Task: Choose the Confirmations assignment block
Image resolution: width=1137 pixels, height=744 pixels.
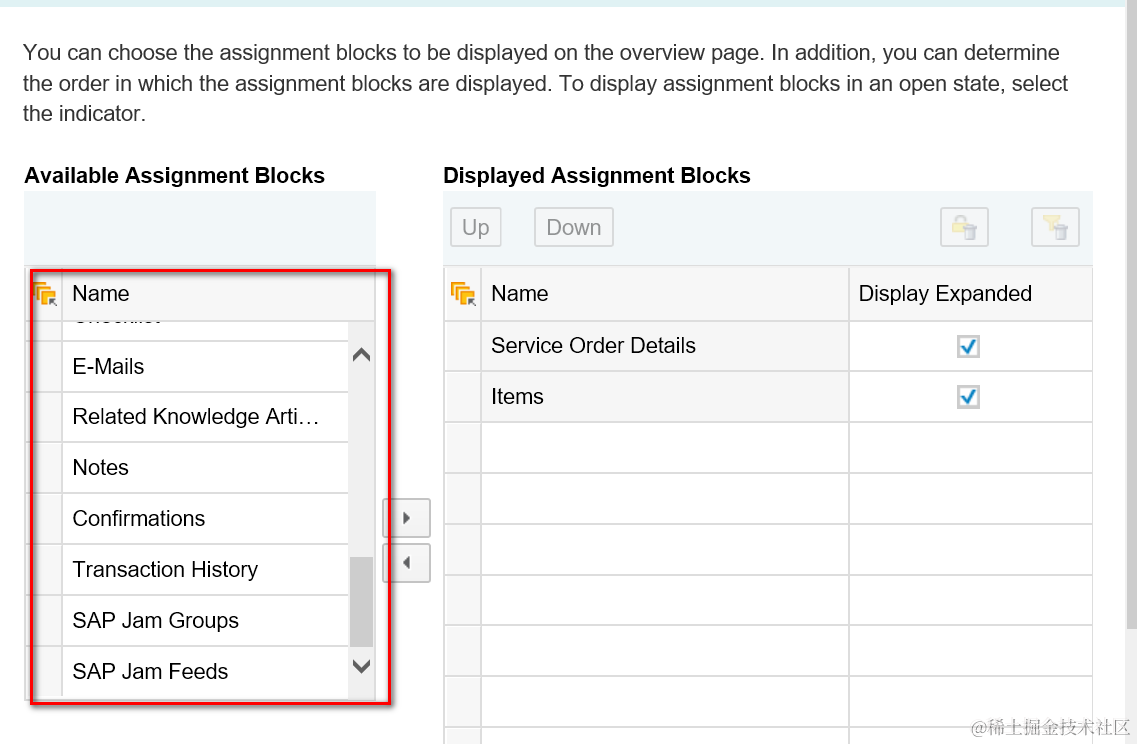Action: point(139,519)
